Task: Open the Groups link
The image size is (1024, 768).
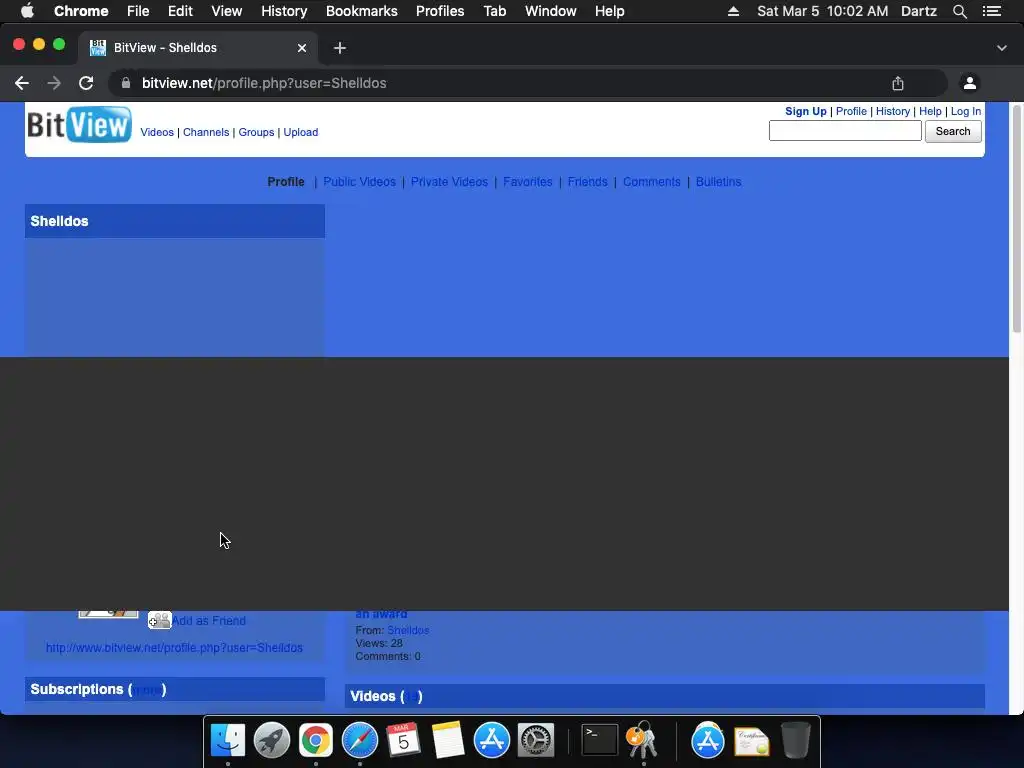Action: point(256,132)
